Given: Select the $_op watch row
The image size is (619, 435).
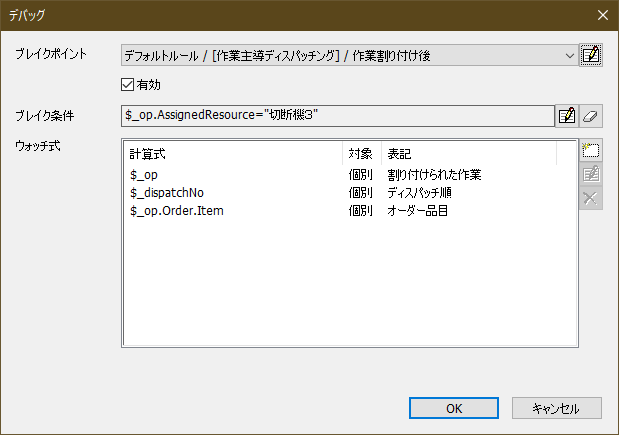Looking at the screenshot, I should 144,175.
